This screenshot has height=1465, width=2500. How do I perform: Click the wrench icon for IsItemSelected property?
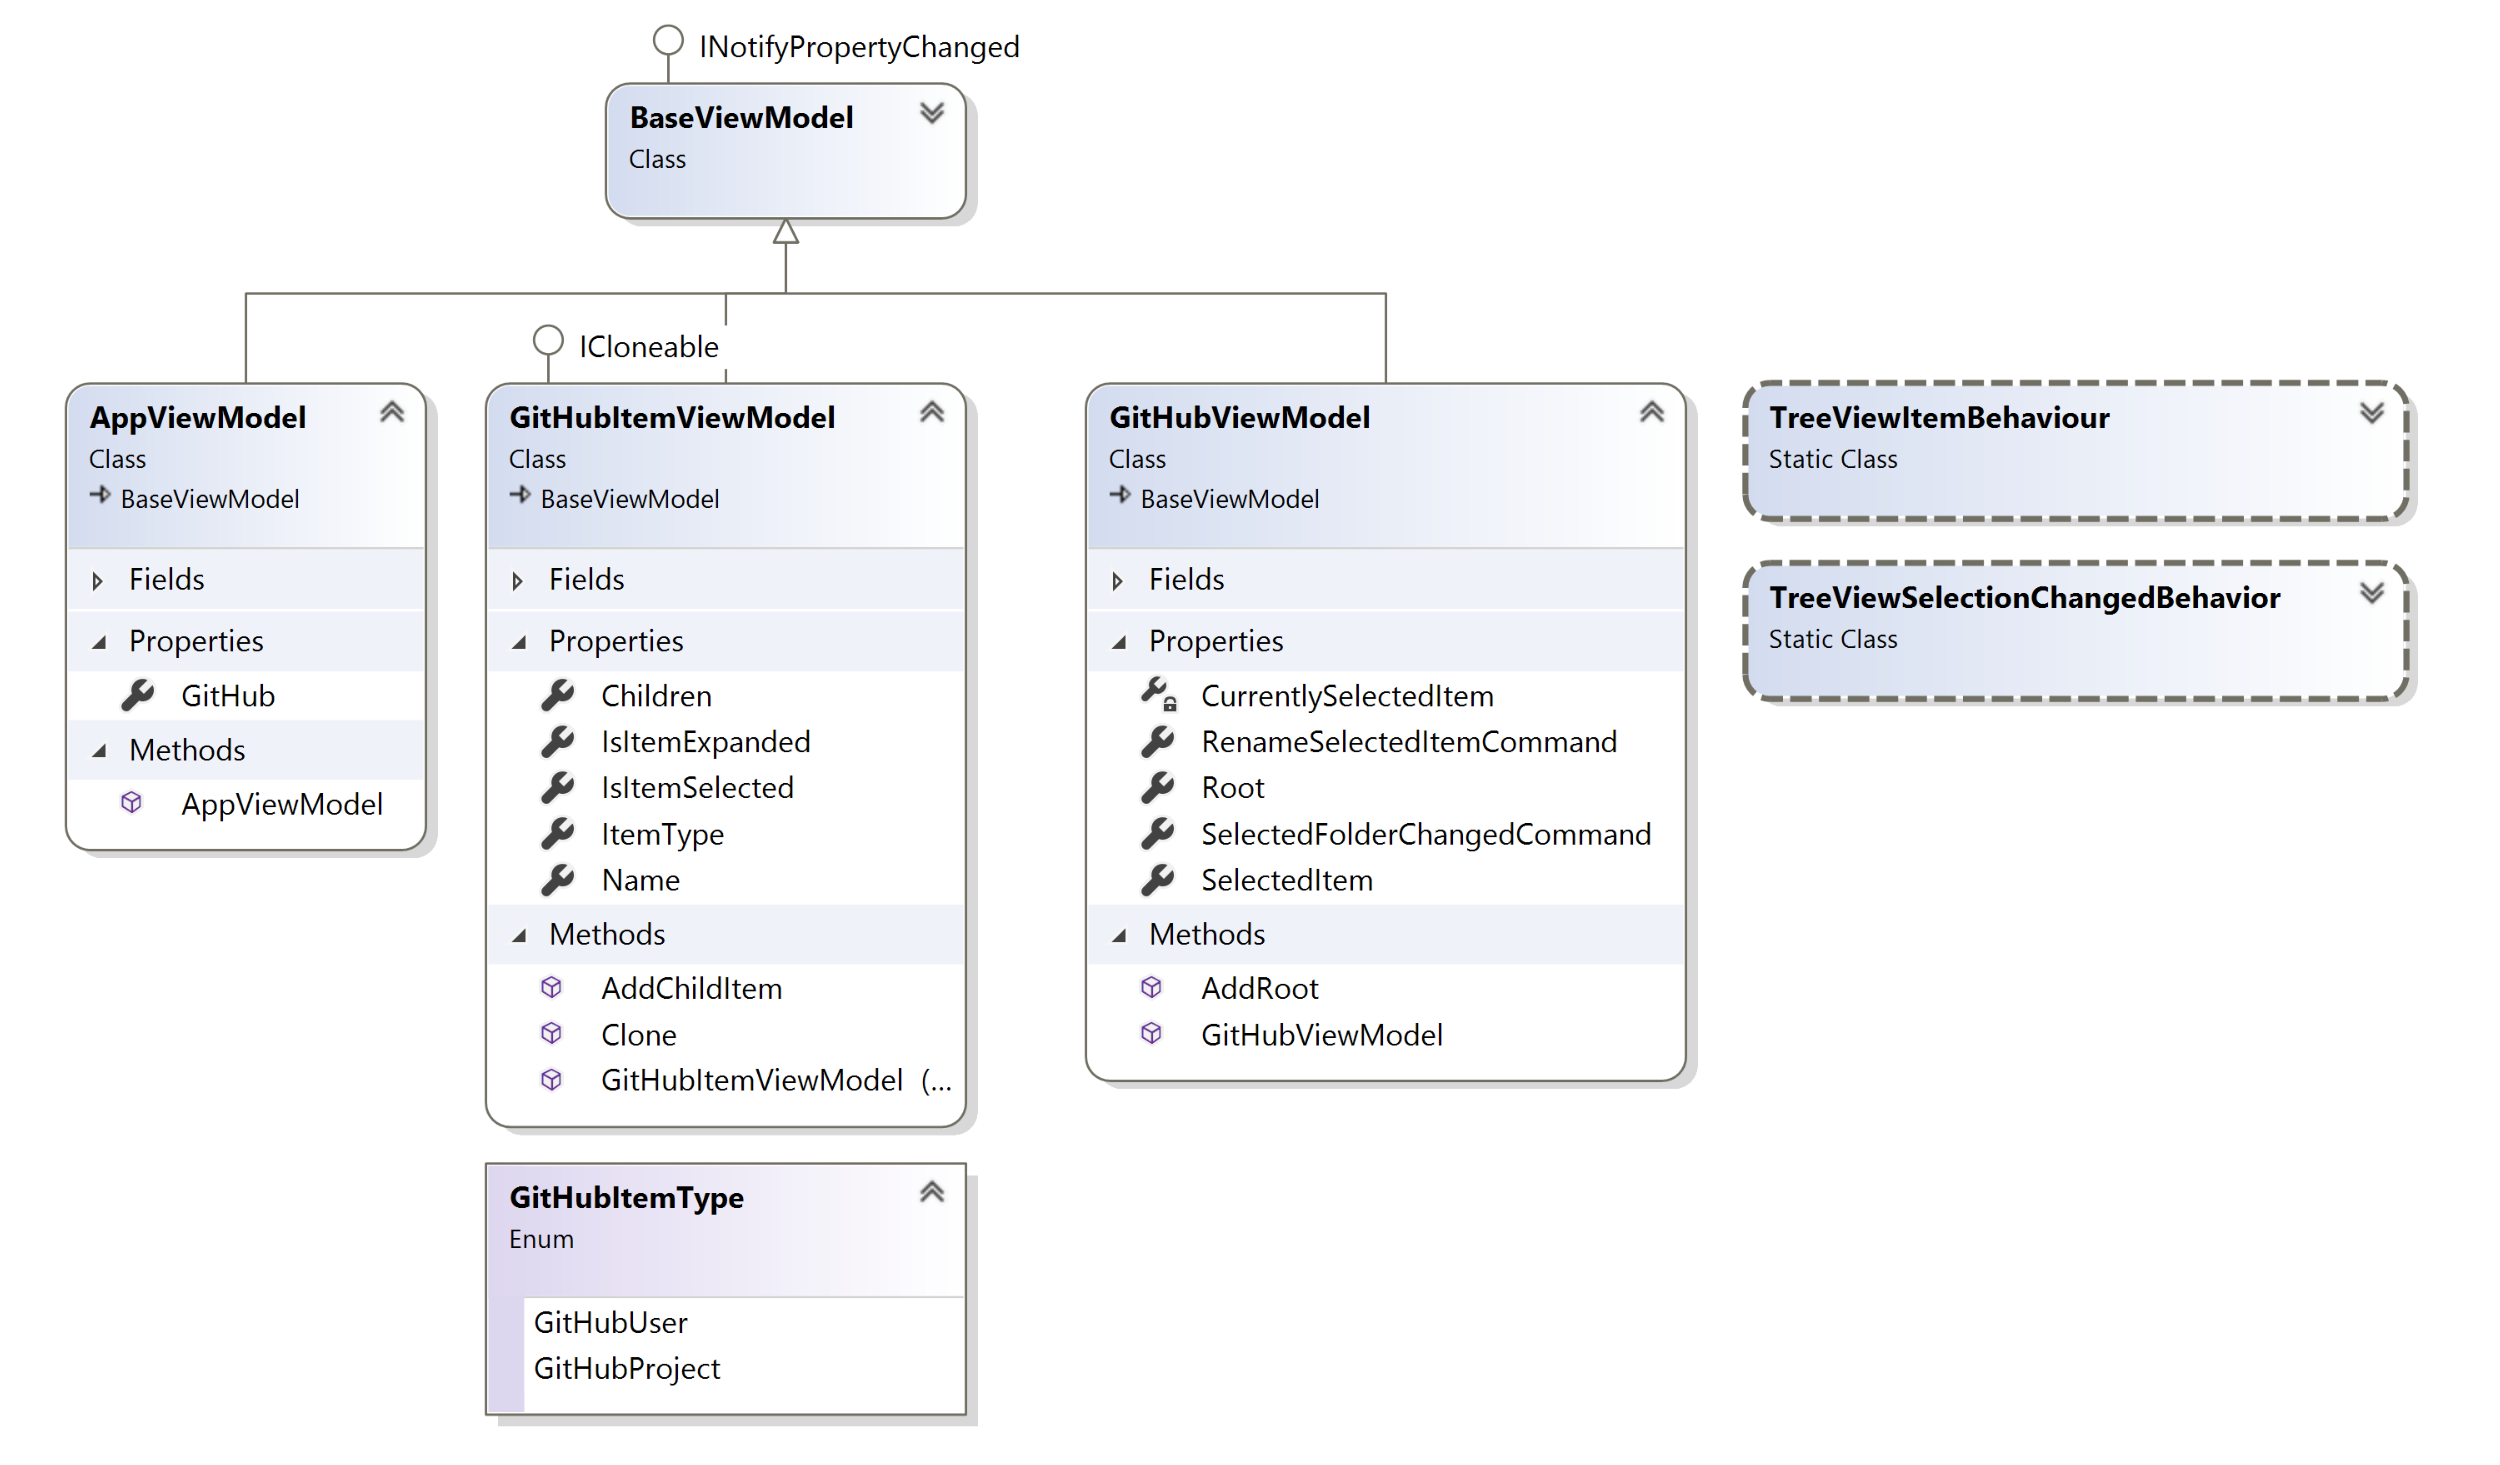click(x=558, y=787)
